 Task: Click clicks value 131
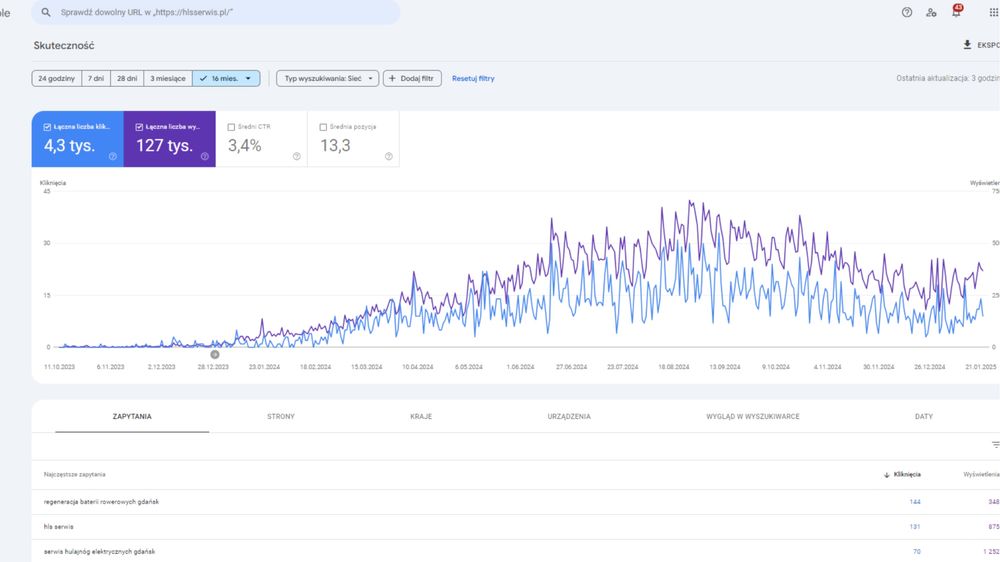point(915,527)
